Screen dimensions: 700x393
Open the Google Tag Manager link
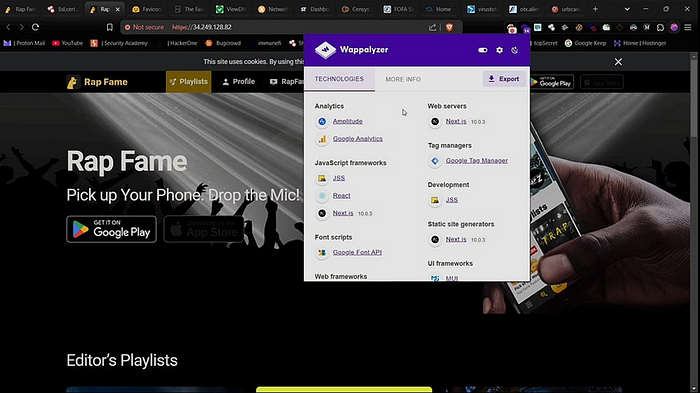coord(476,160)
